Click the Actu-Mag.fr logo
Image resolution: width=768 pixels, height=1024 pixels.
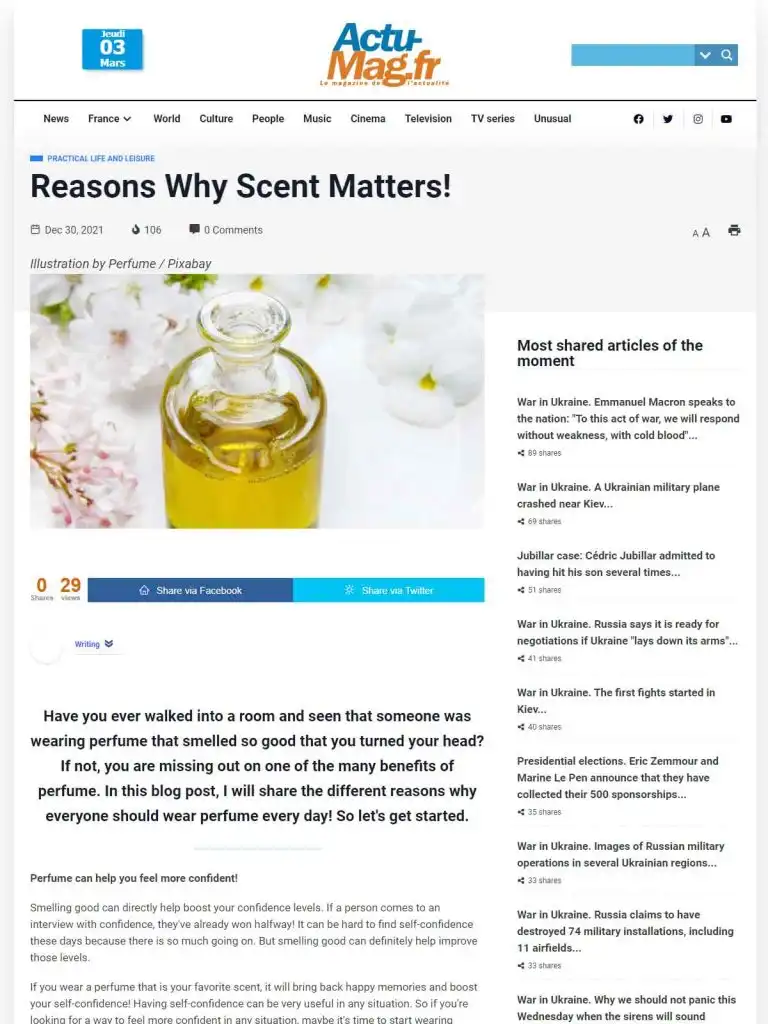pyautogui.click(x=384, y=54)
